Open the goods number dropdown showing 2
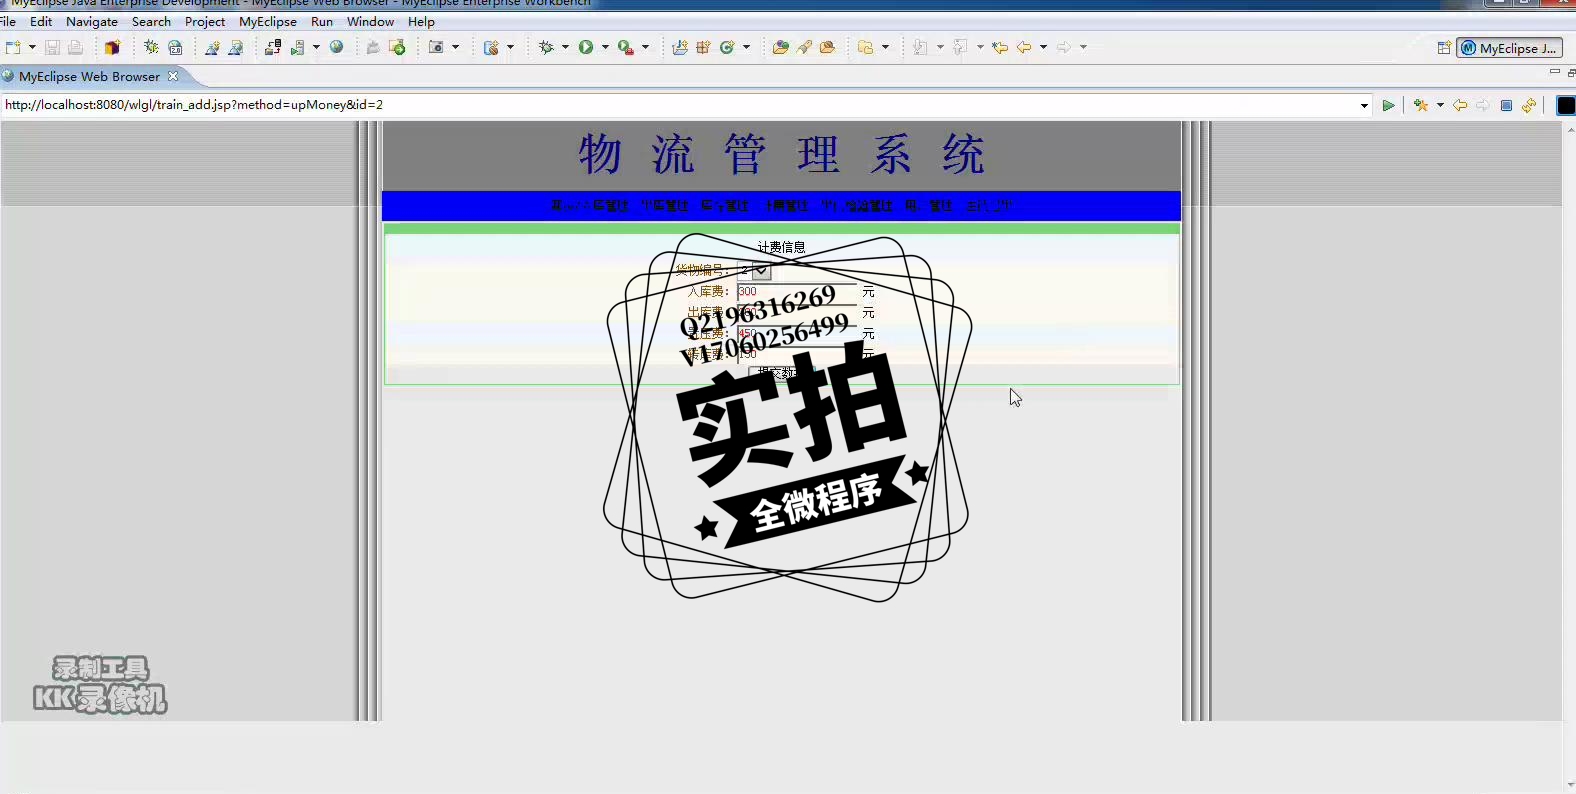 coord(754,270)
